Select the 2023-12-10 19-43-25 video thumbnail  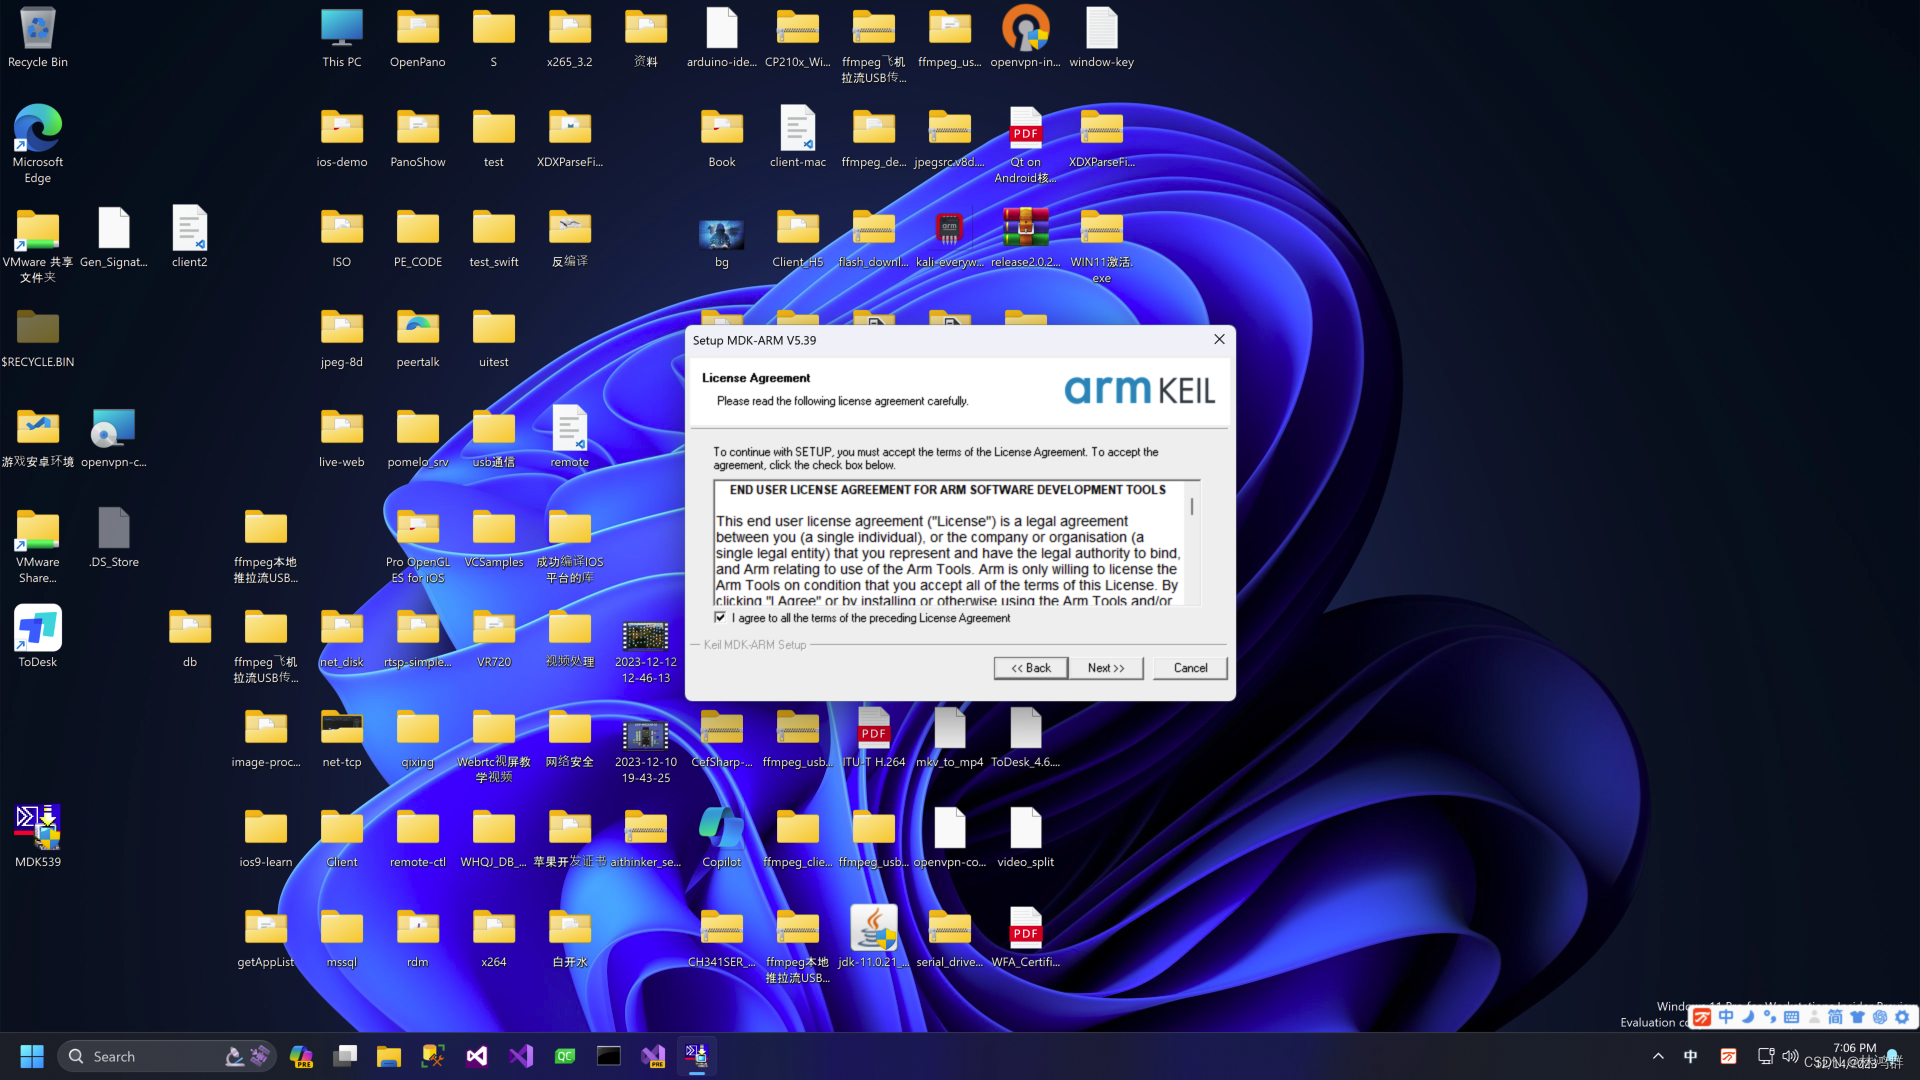point(646,753)
